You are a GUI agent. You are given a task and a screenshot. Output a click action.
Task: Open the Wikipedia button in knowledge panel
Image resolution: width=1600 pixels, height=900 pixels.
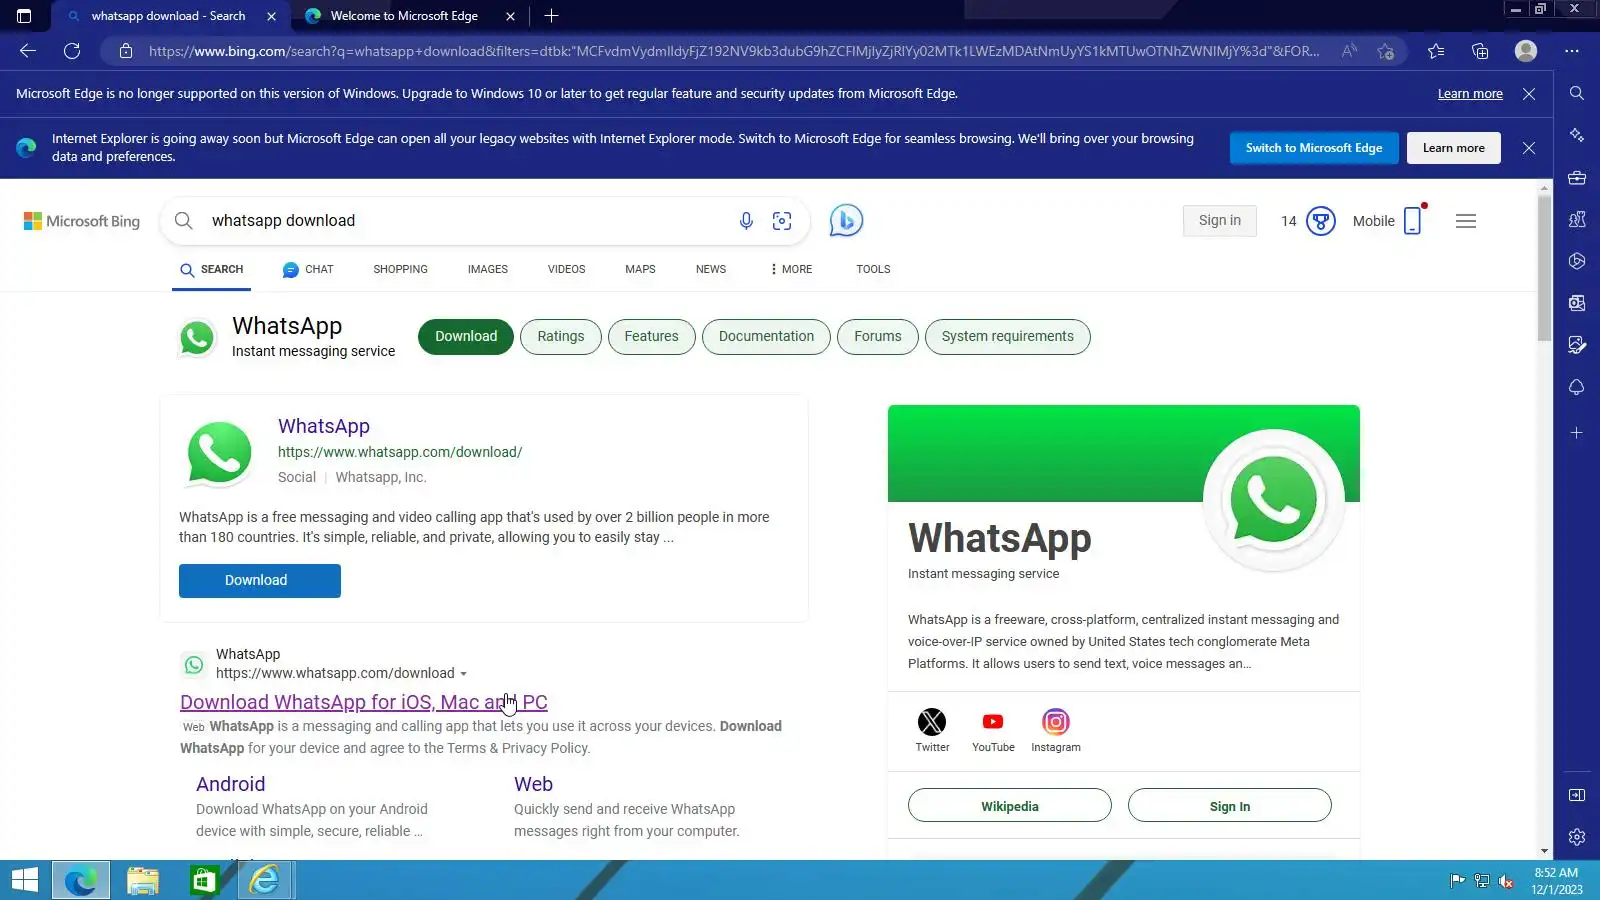[x=1010, y=806]
